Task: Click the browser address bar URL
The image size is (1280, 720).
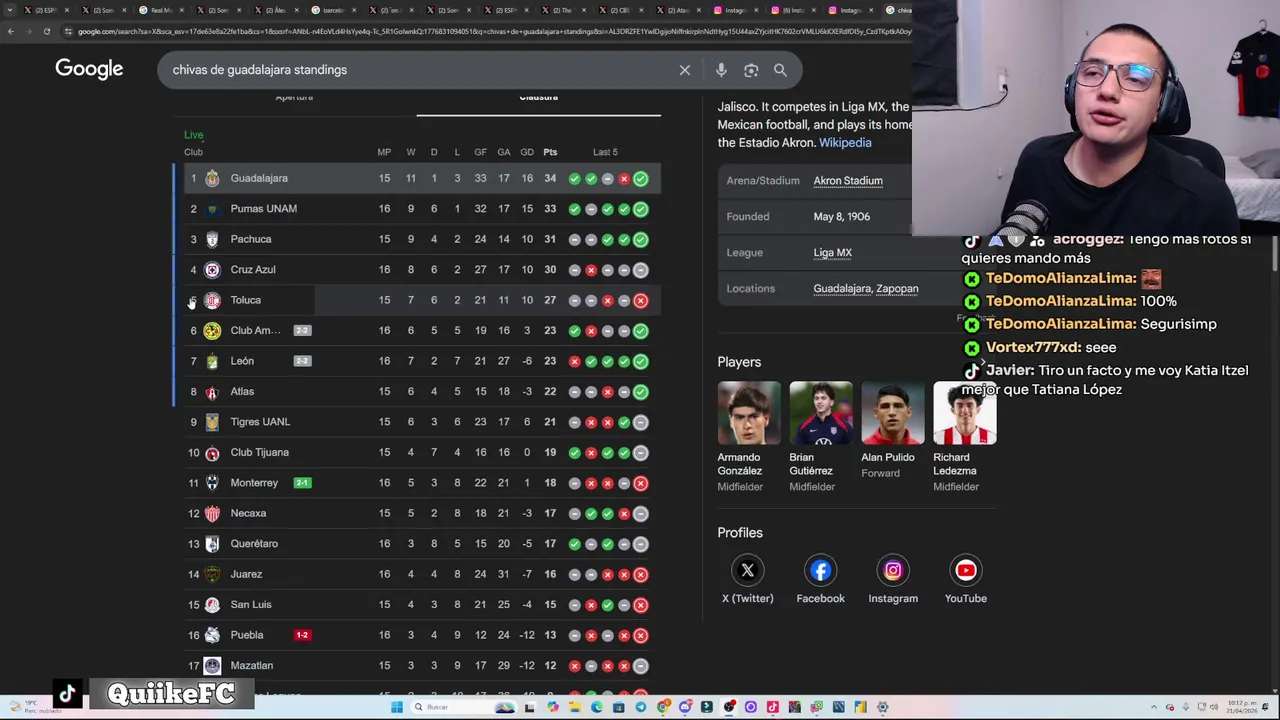Action: [494, 31]
